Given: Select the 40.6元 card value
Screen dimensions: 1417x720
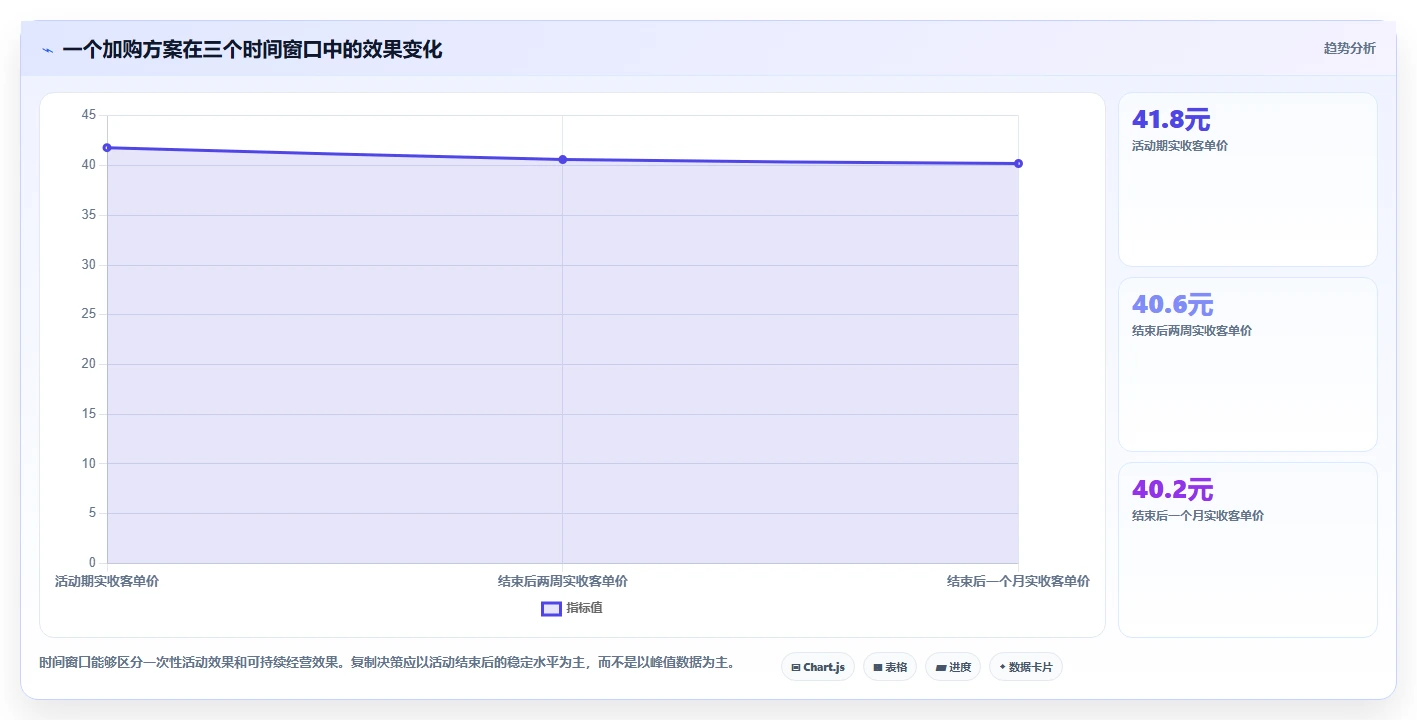Looking at the screenshot, I should (1173, 305).
